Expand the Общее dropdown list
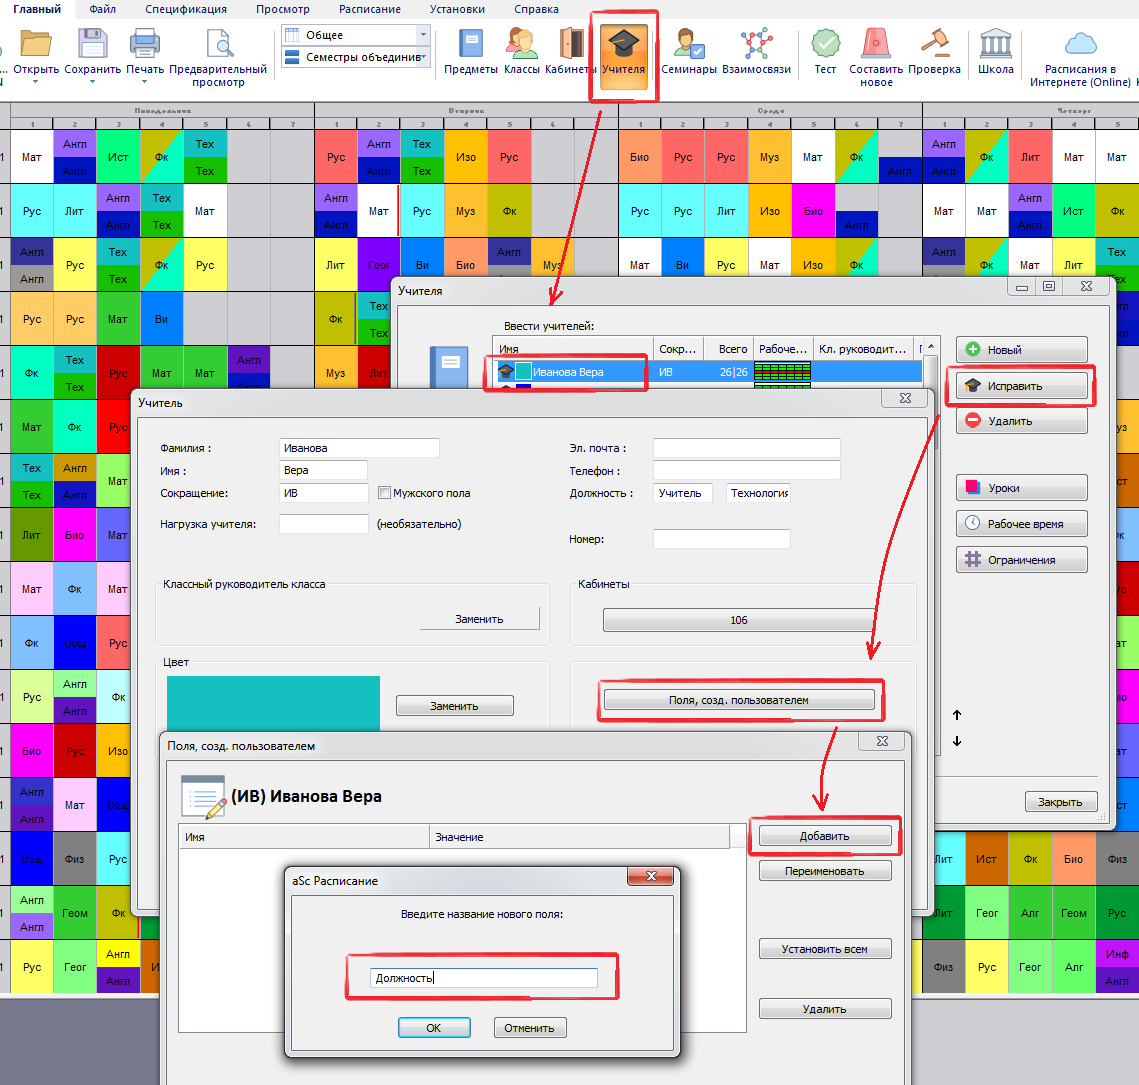 pos(423,35)
